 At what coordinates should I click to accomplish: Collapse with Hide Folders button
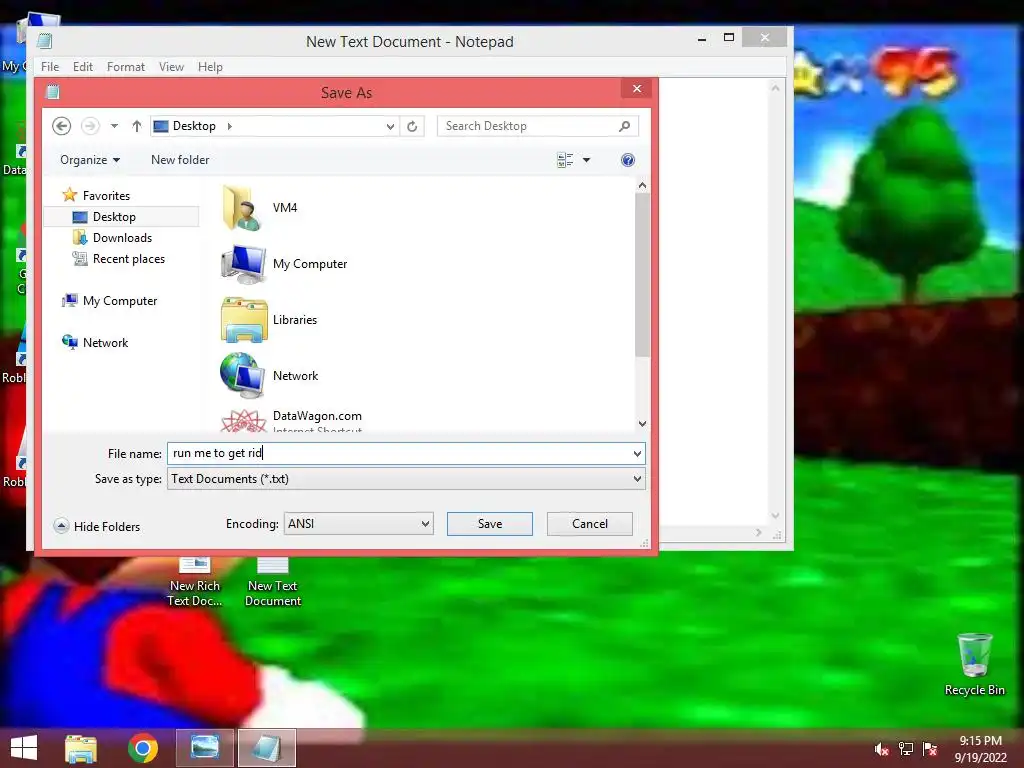tap(97, 526)
